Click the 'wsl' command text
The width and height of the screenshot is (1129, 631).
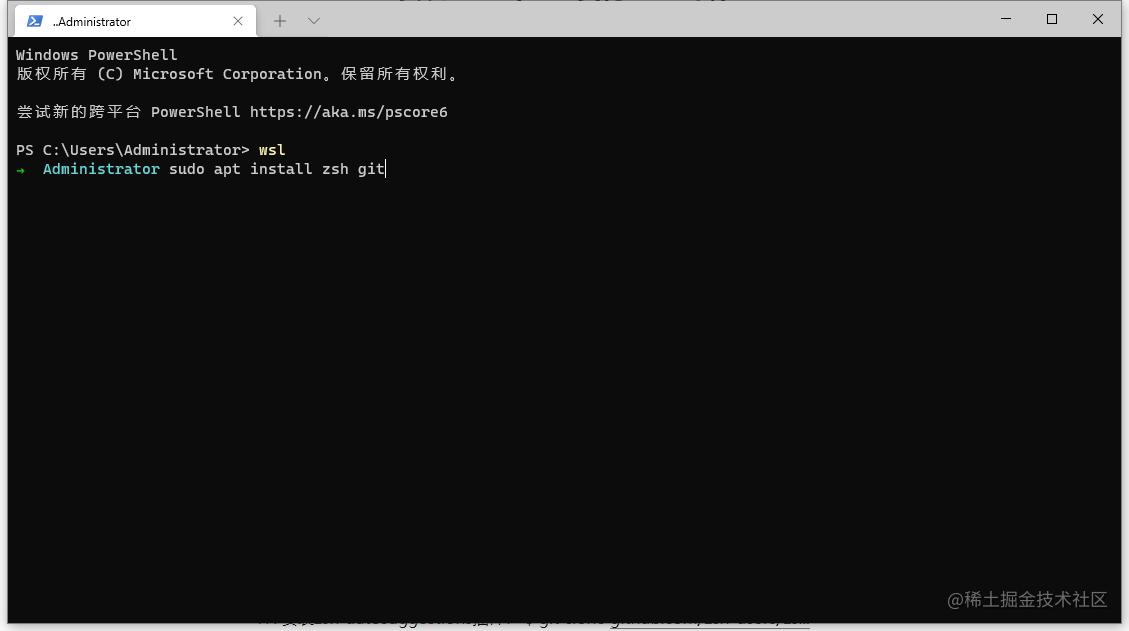point(272,150)
